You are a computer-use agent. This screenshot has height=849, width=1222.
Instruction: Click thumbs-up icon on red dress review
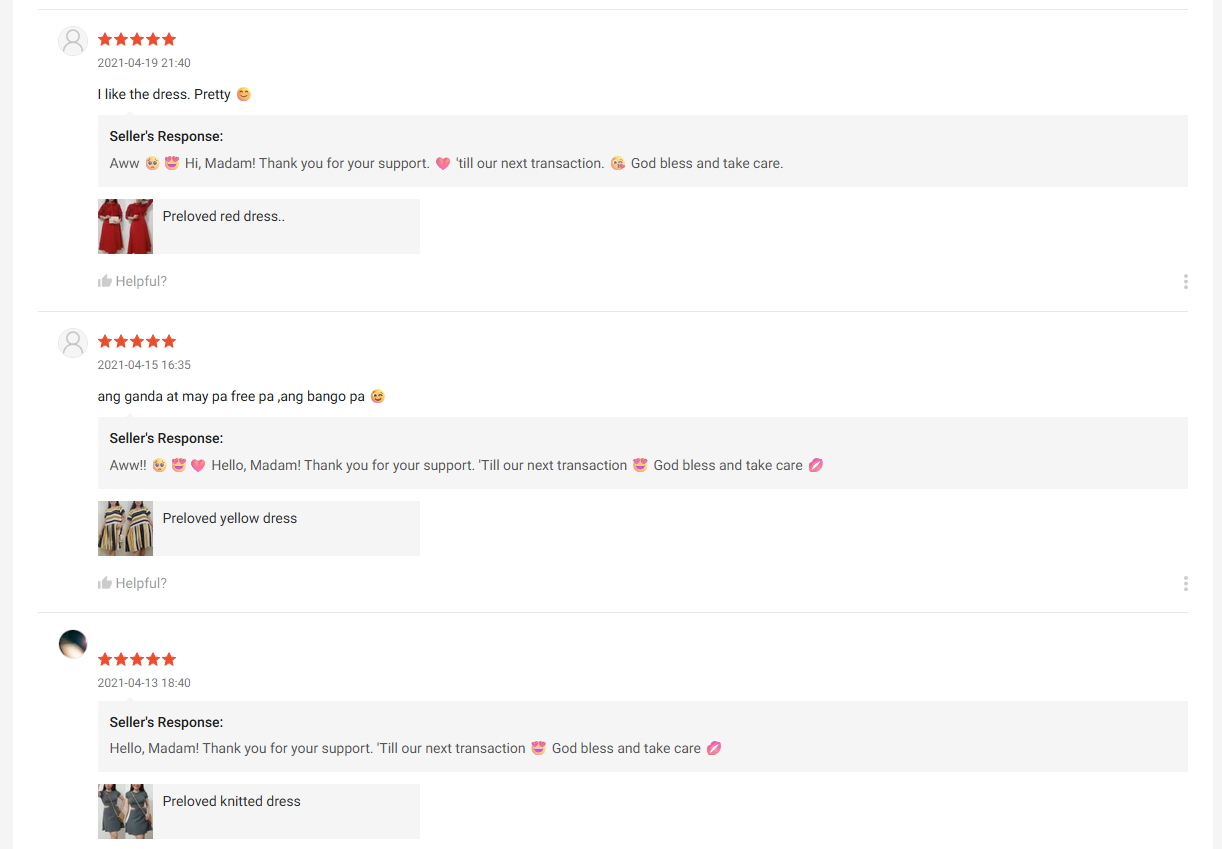point(104,282)
